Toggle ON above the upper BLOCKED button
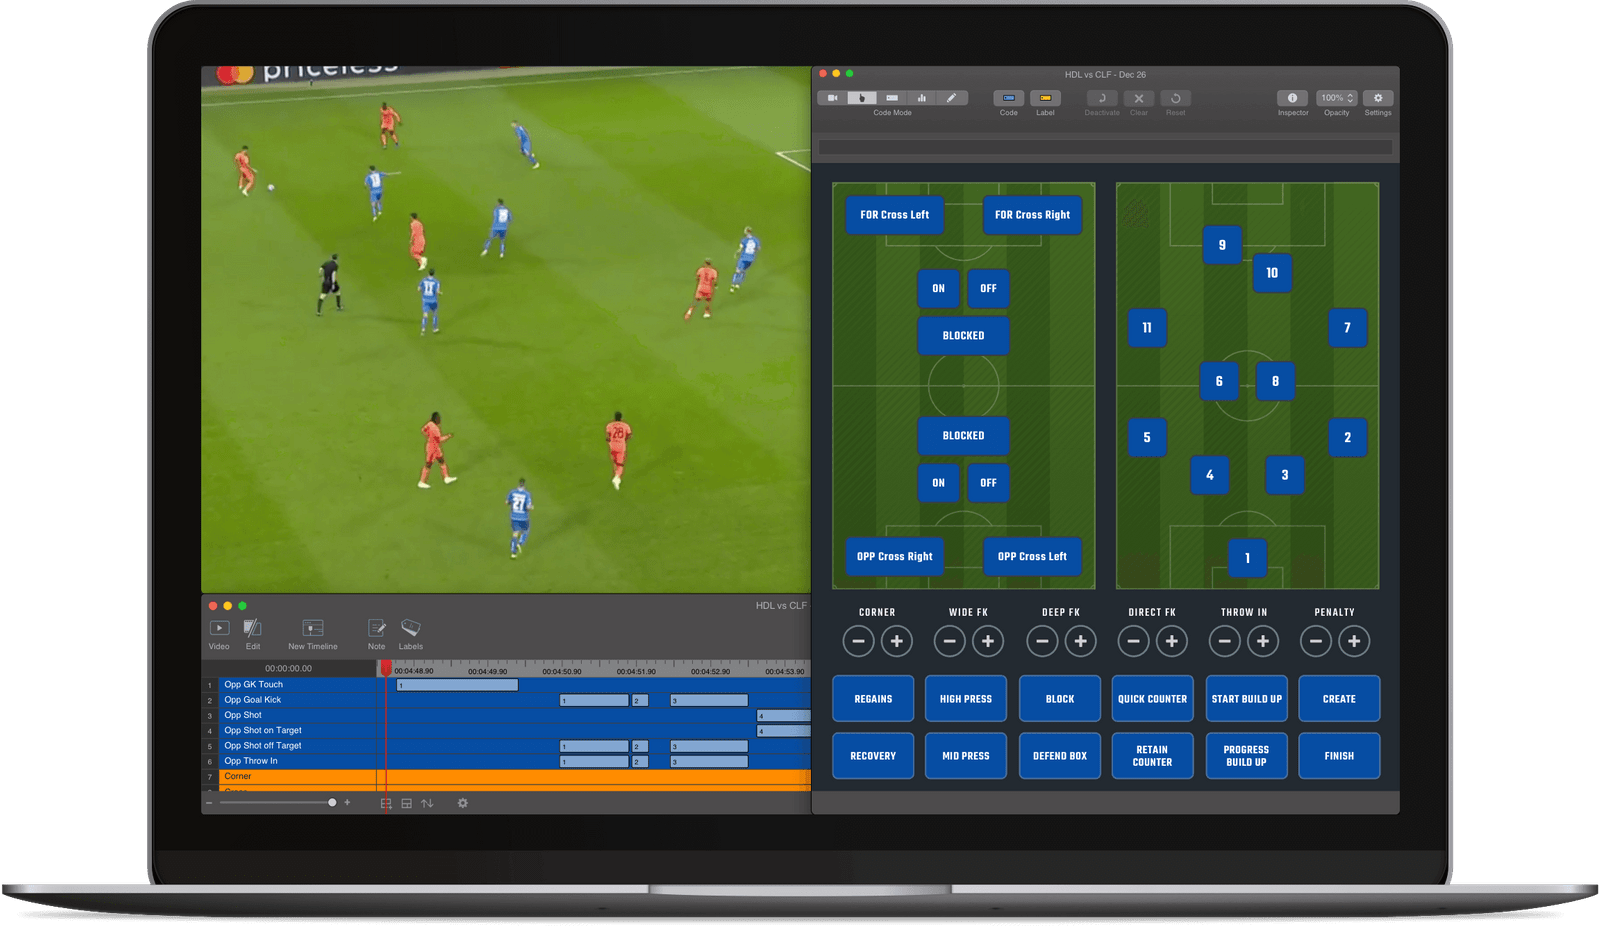This screenshot has width=1600, height=926. 938,288
